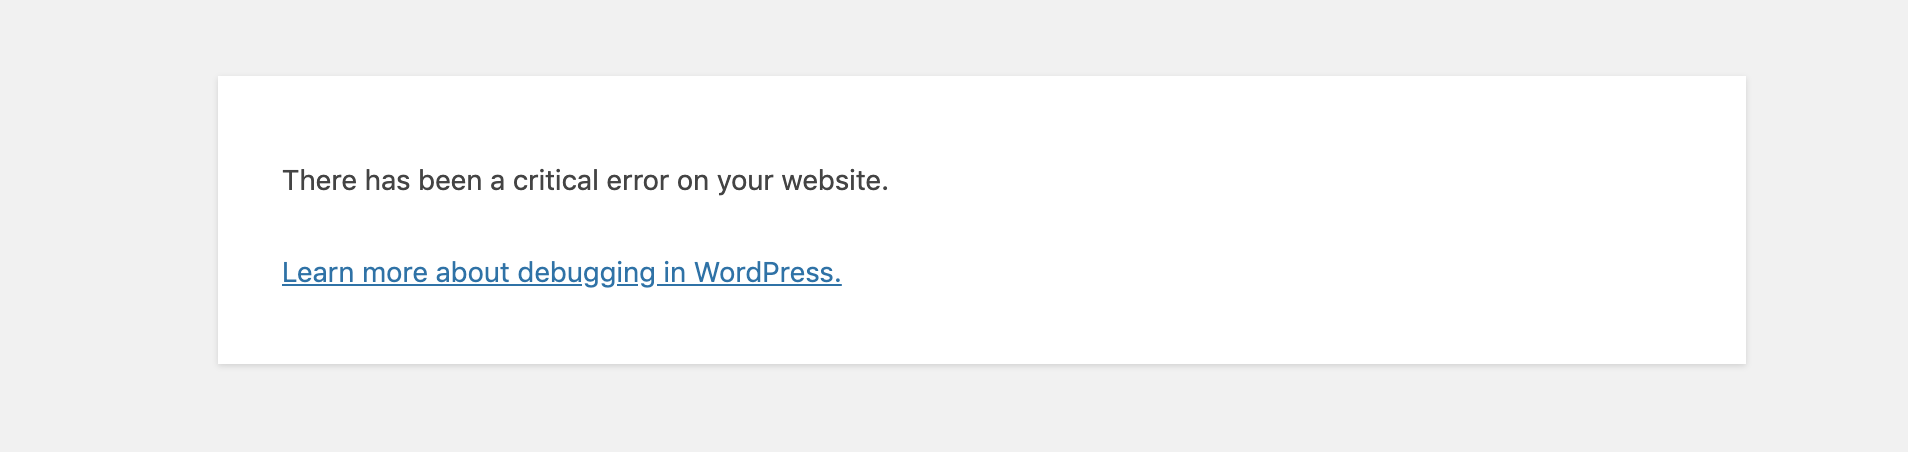Open the Learn more about debugging link
The height and width of the screenshot is (452, 1908).
(x=561, y=272)
